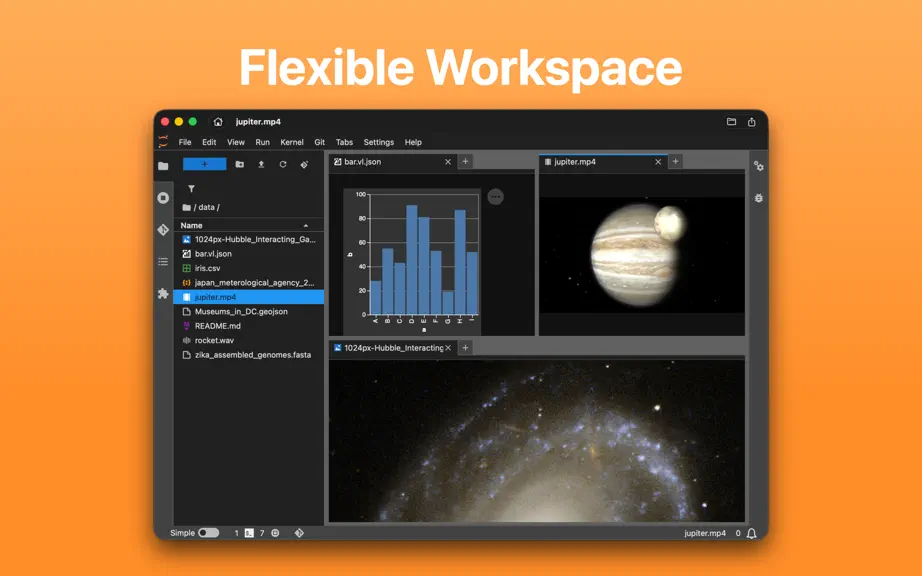Select zika_assembled_genomes.fasta file

pyautogui.click(x=248, y=355)
